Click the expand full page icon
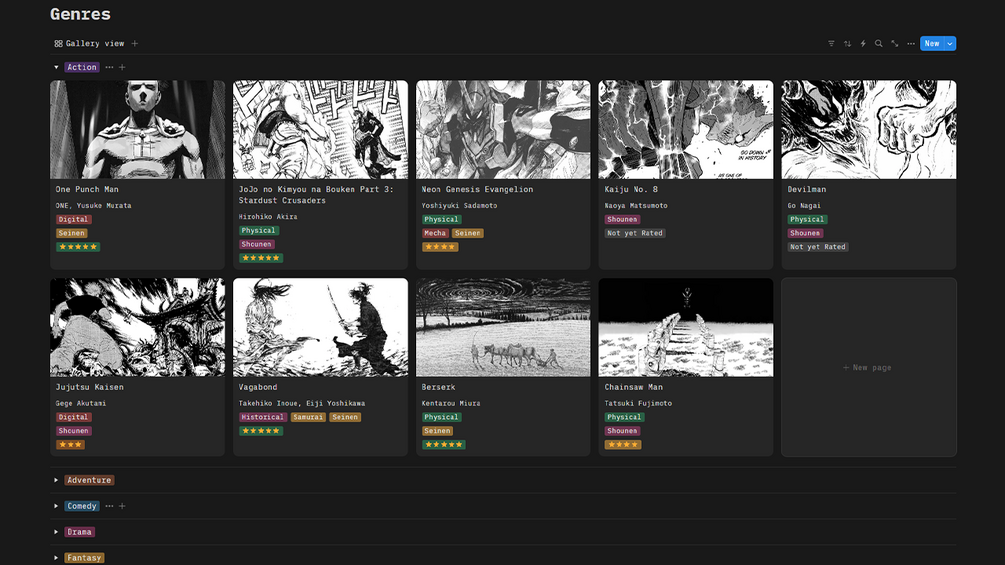This screenshot has width=1005, height=565. pyautogui.click(x=895, y=44)
